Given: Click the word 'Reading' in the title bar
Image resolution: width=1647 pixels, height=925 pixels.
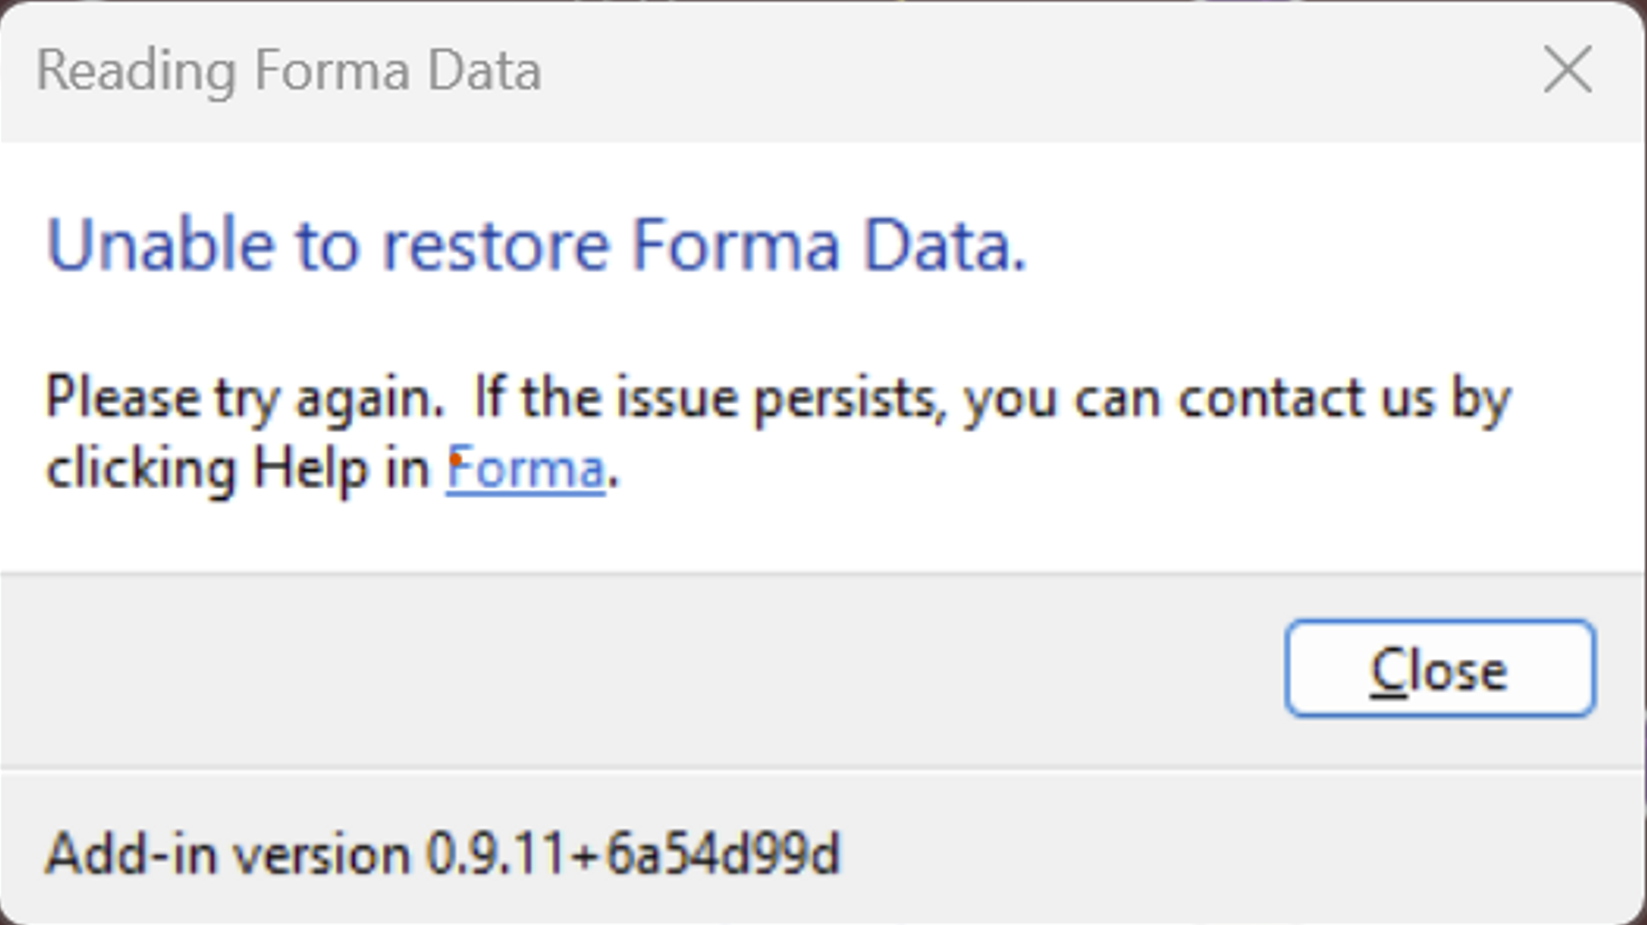Looking at the screenshot, I should (x=136, y=71).
